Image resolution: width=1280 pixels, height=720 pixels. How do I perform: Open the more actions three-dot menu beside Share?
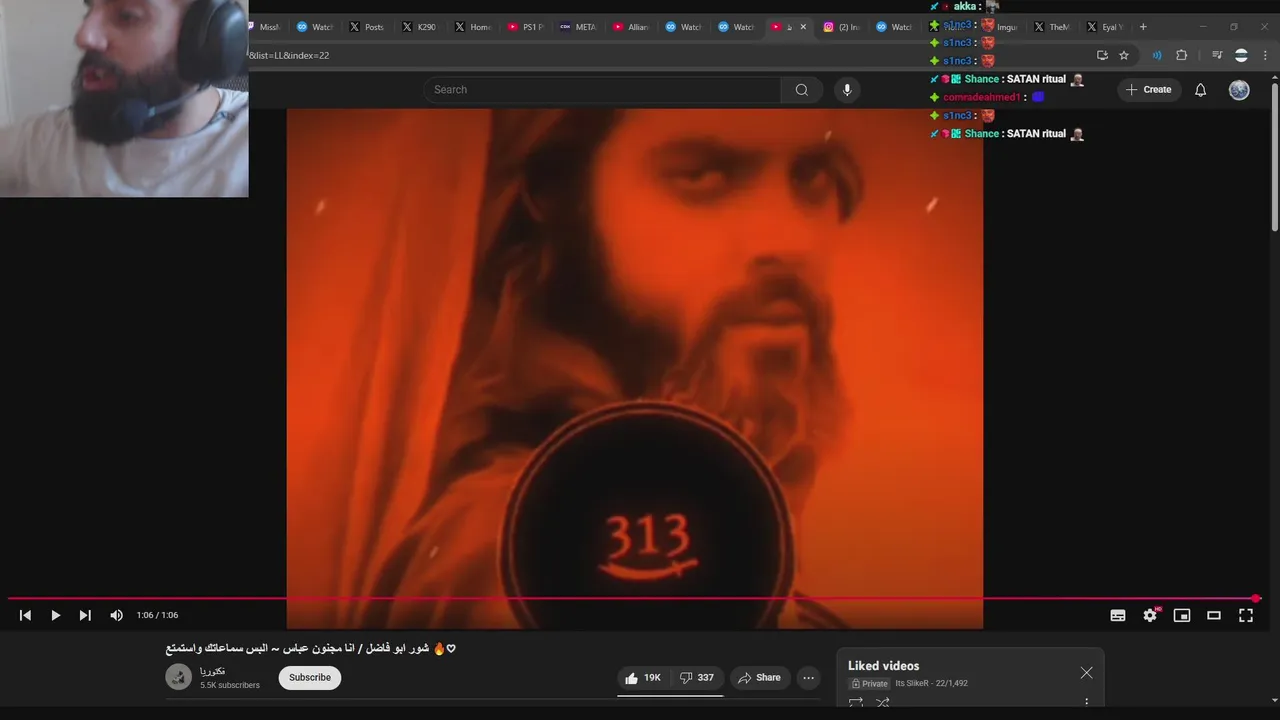point(808,678)
